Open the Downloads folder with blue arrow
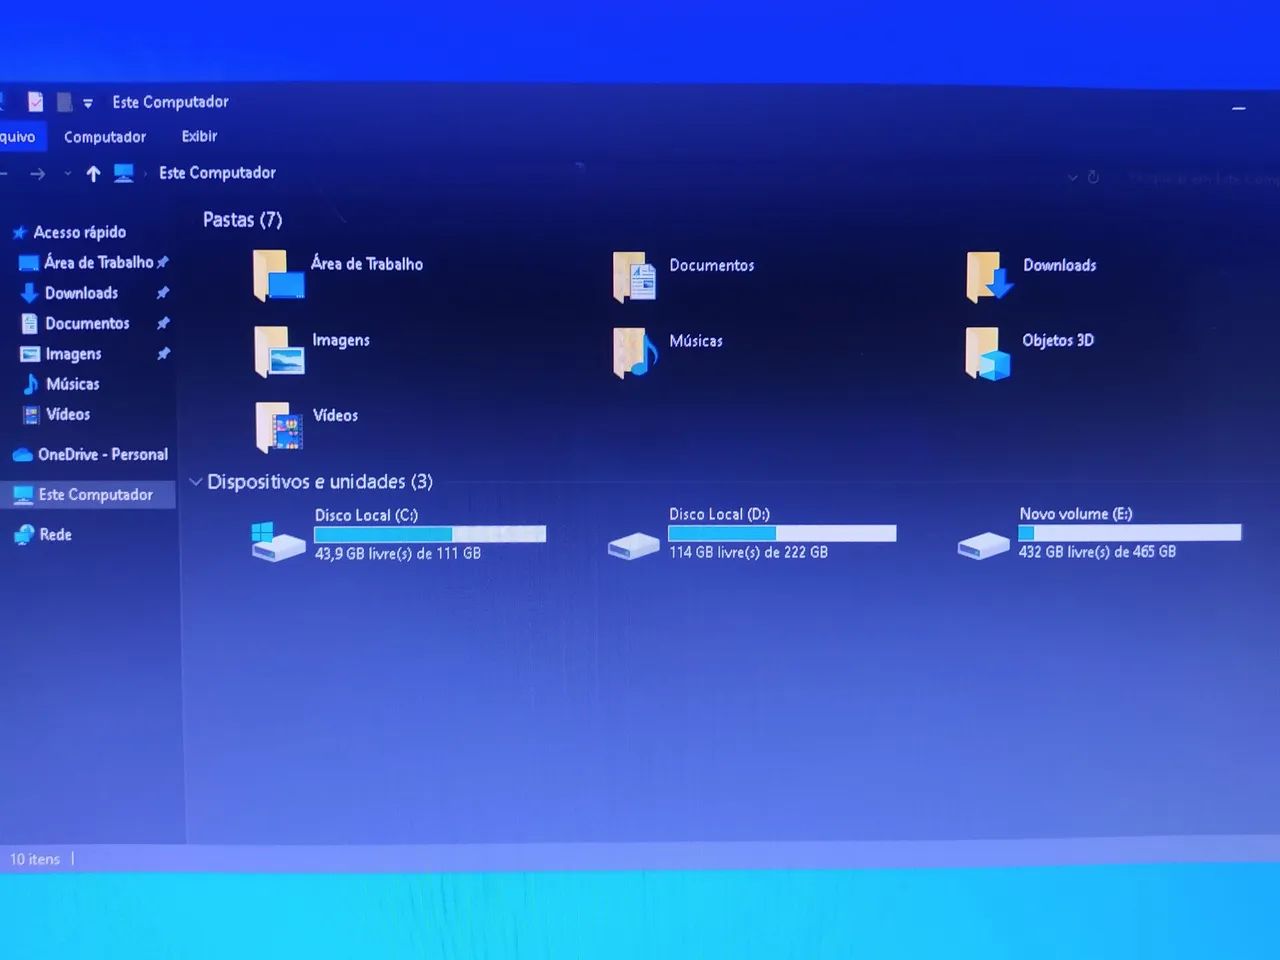The height and width of the screenshot is (960, 1280). (x=988, y=277)
